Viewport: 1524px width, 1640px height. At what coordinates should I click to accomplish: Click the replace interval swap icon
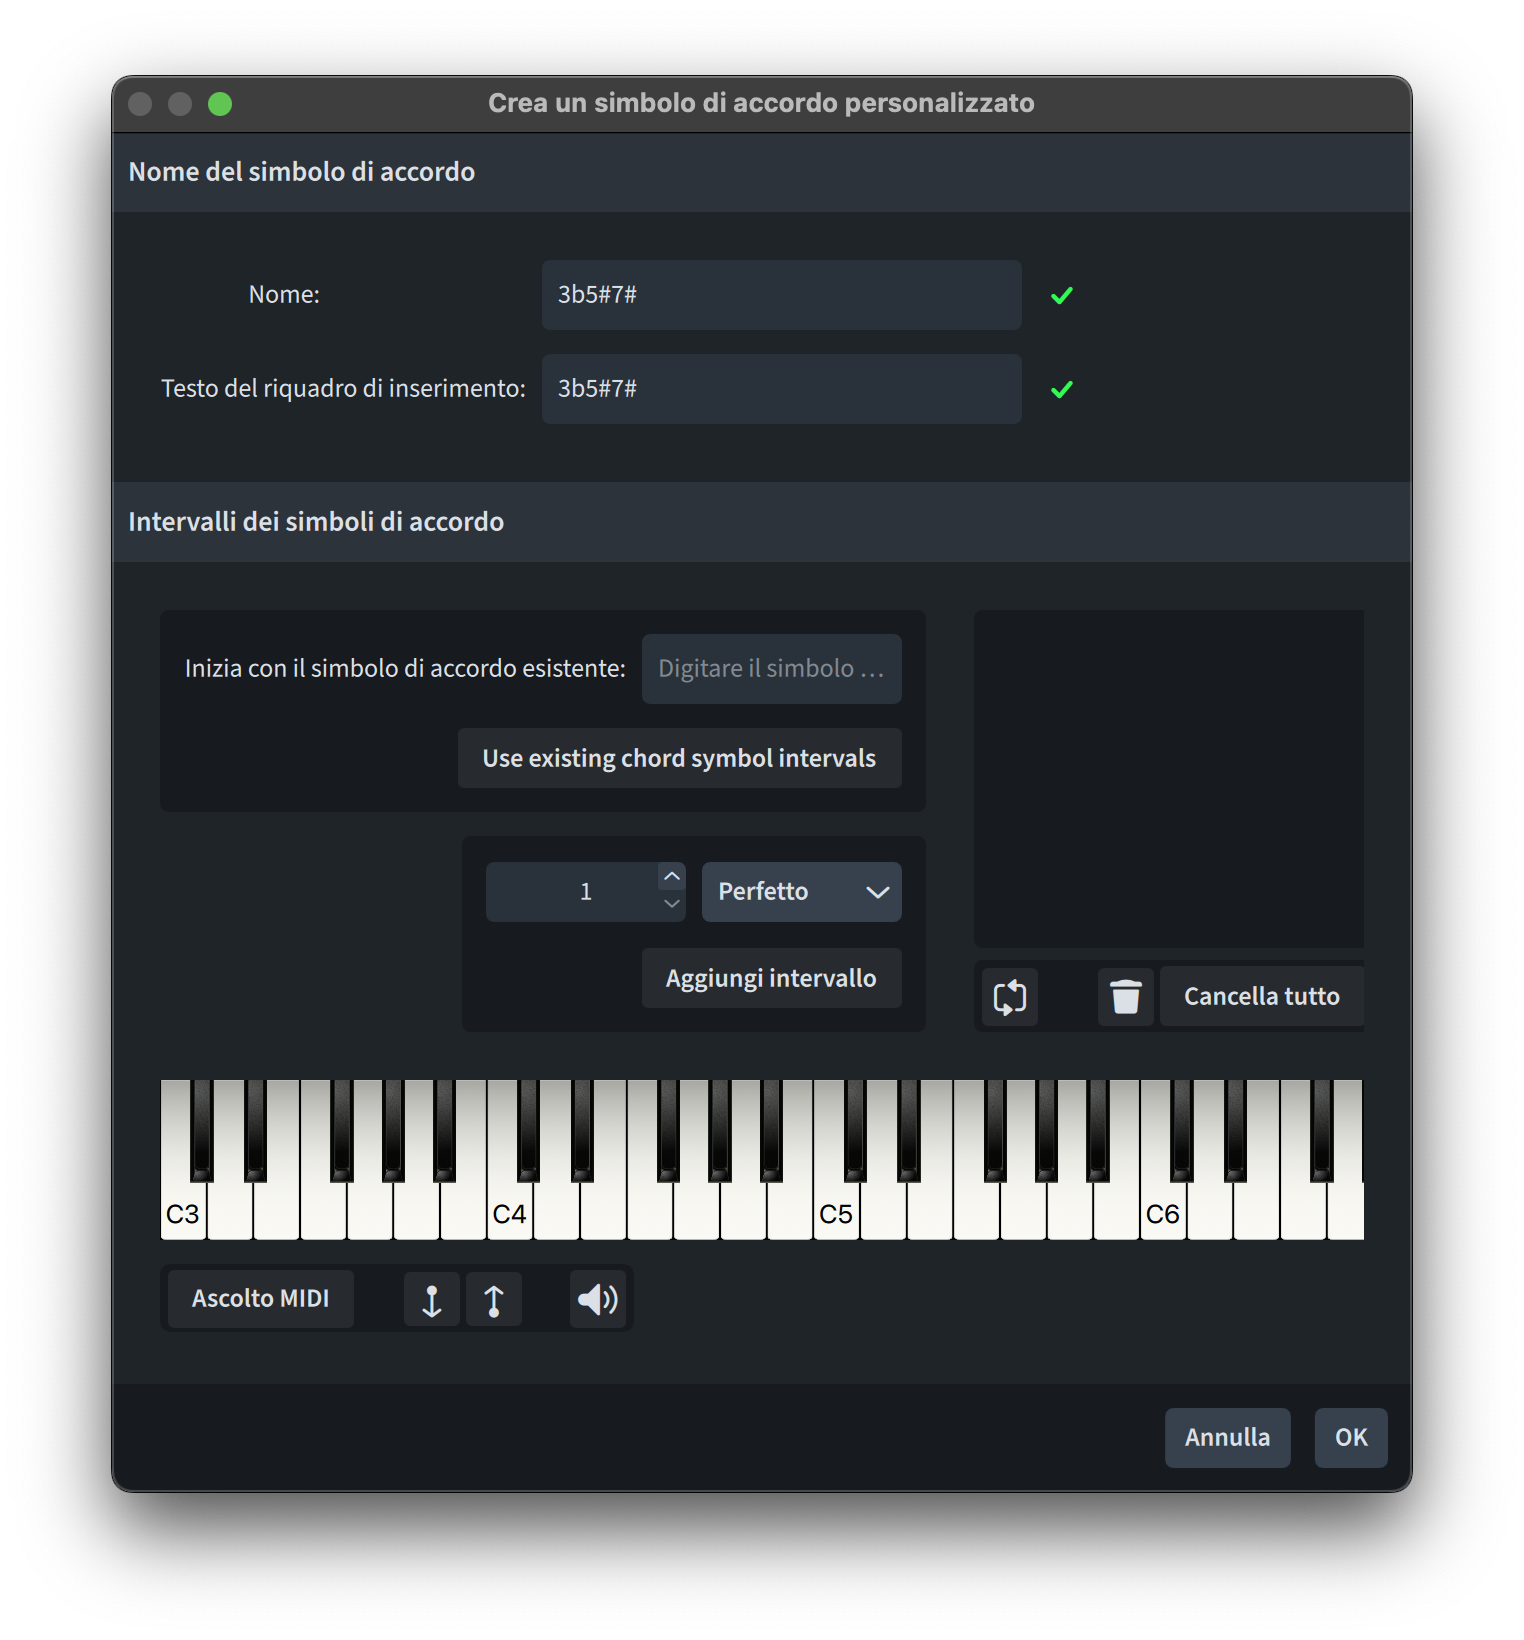pos(1009,997)
